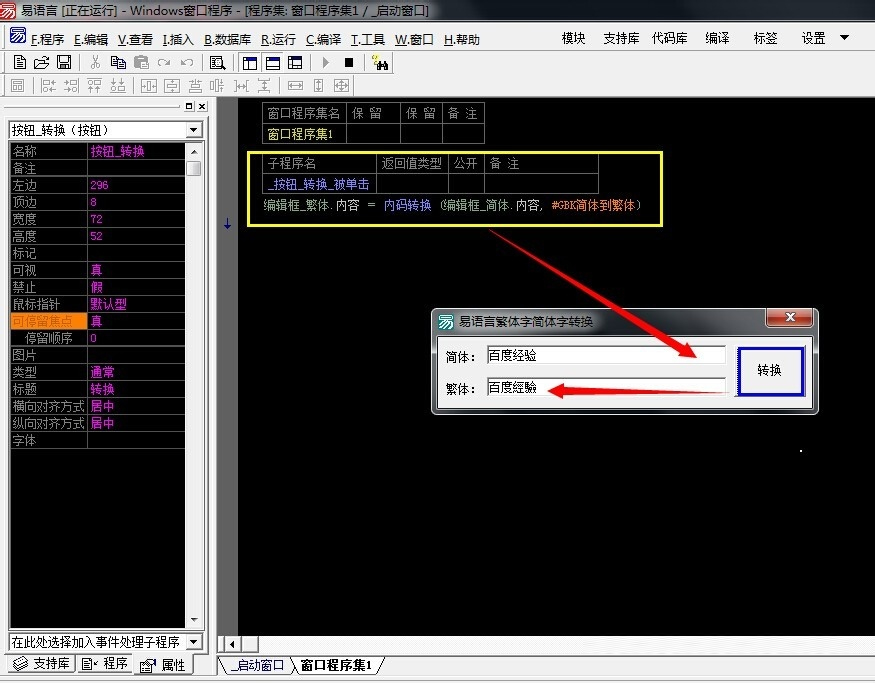
Task: Close the property panel with its X
Action: click(x=202, y=106)
